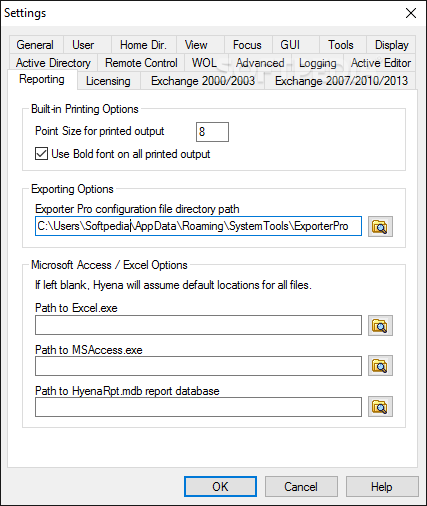Open the Home Dir. tab
This screenshot has width=427, height=506.
pos(144,45)
